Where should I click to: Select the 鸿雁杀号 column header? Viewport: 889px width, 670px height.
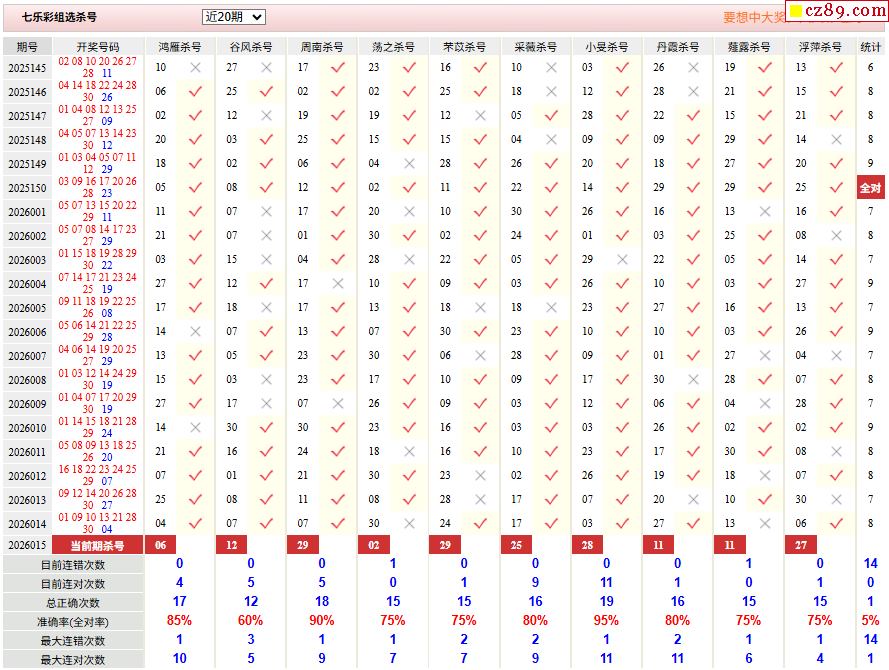tap(179, 47)
